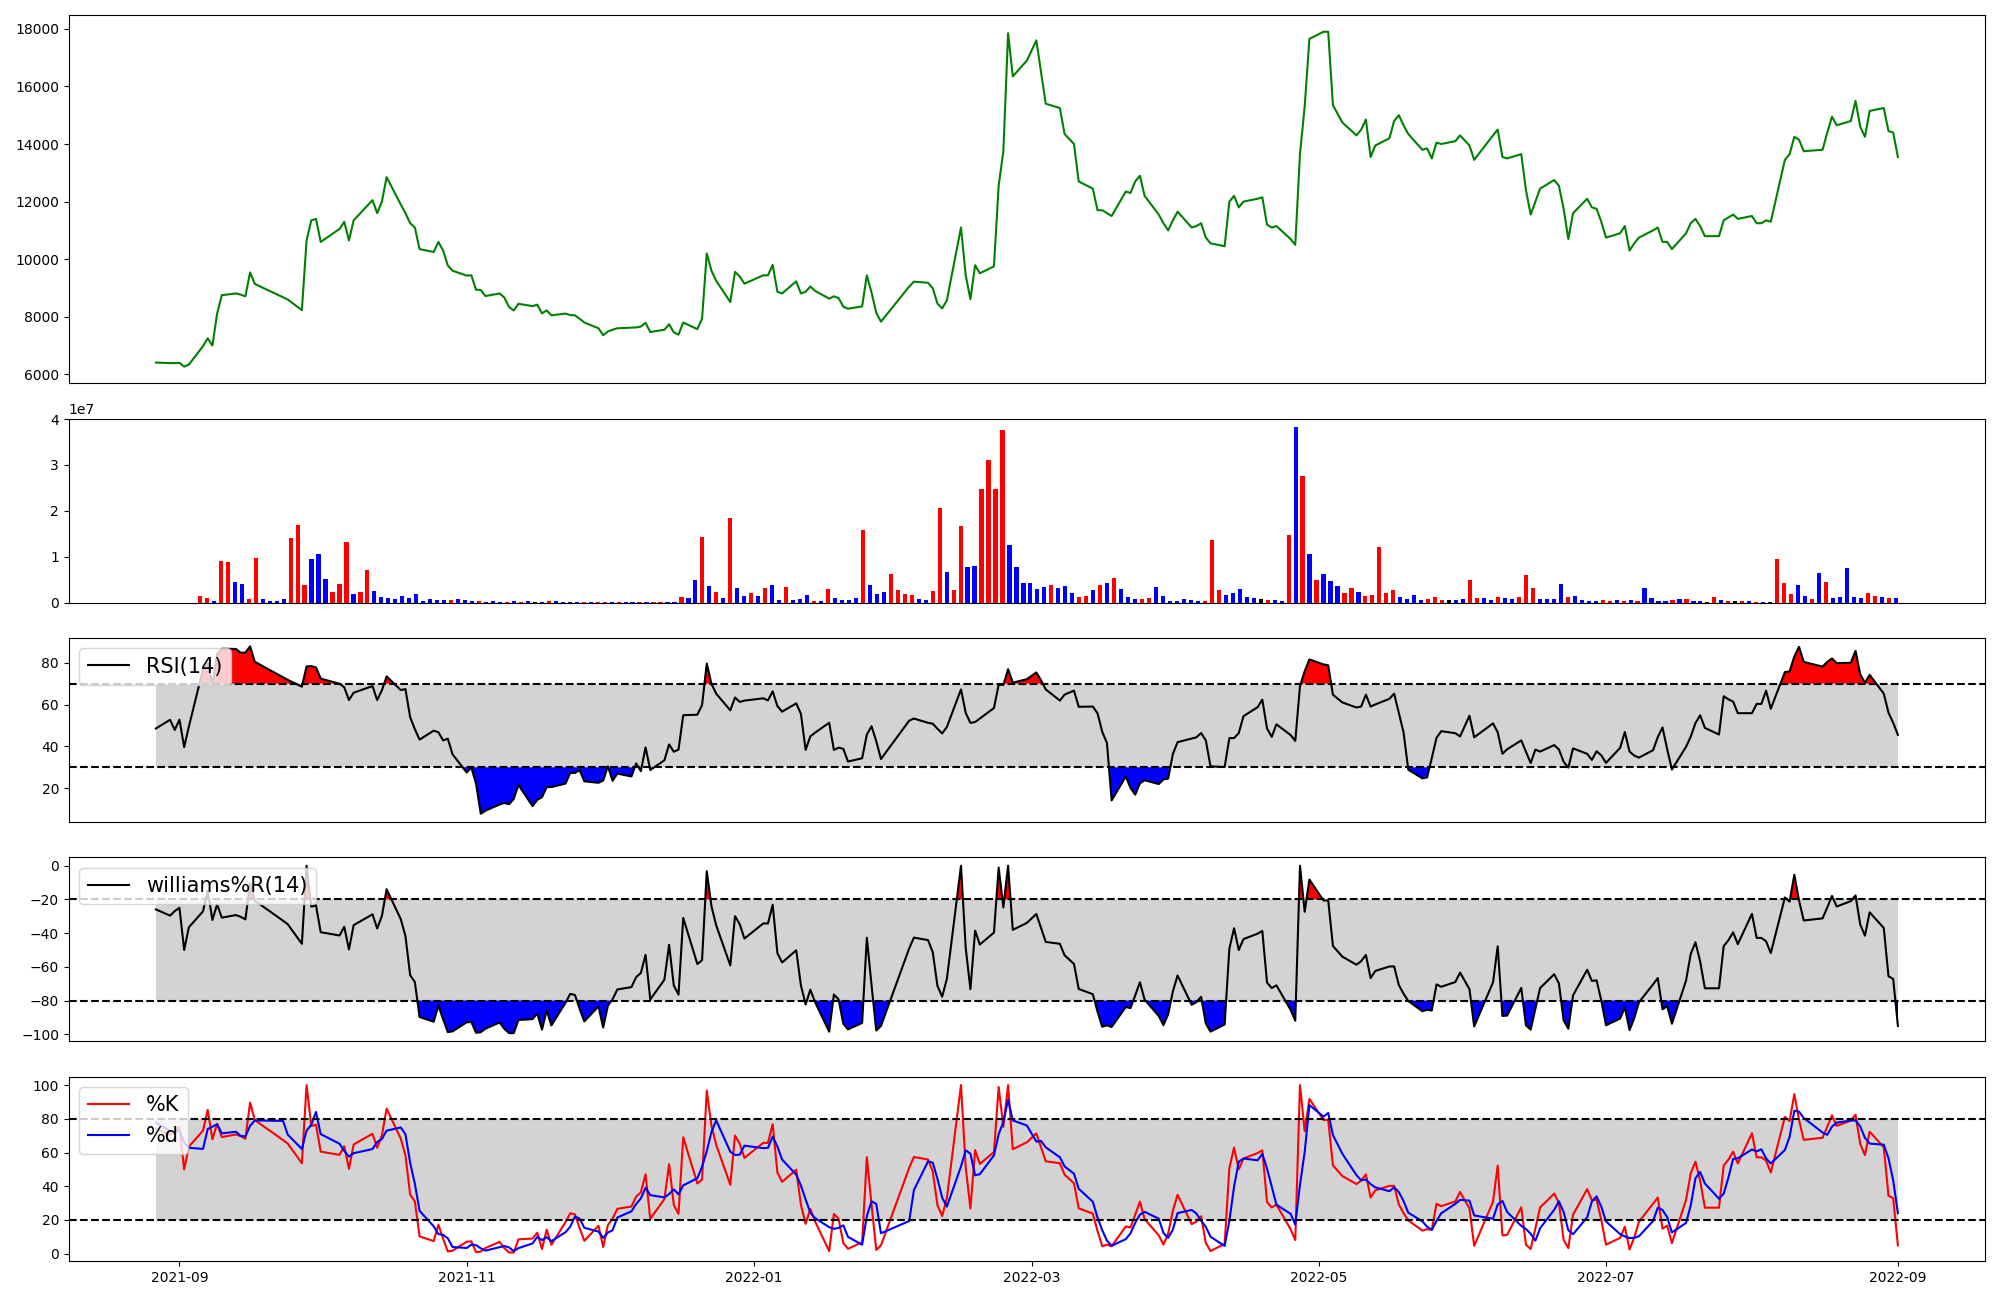Click the %K legend text
2000x1300 pixels.
tap(162, 1104)
